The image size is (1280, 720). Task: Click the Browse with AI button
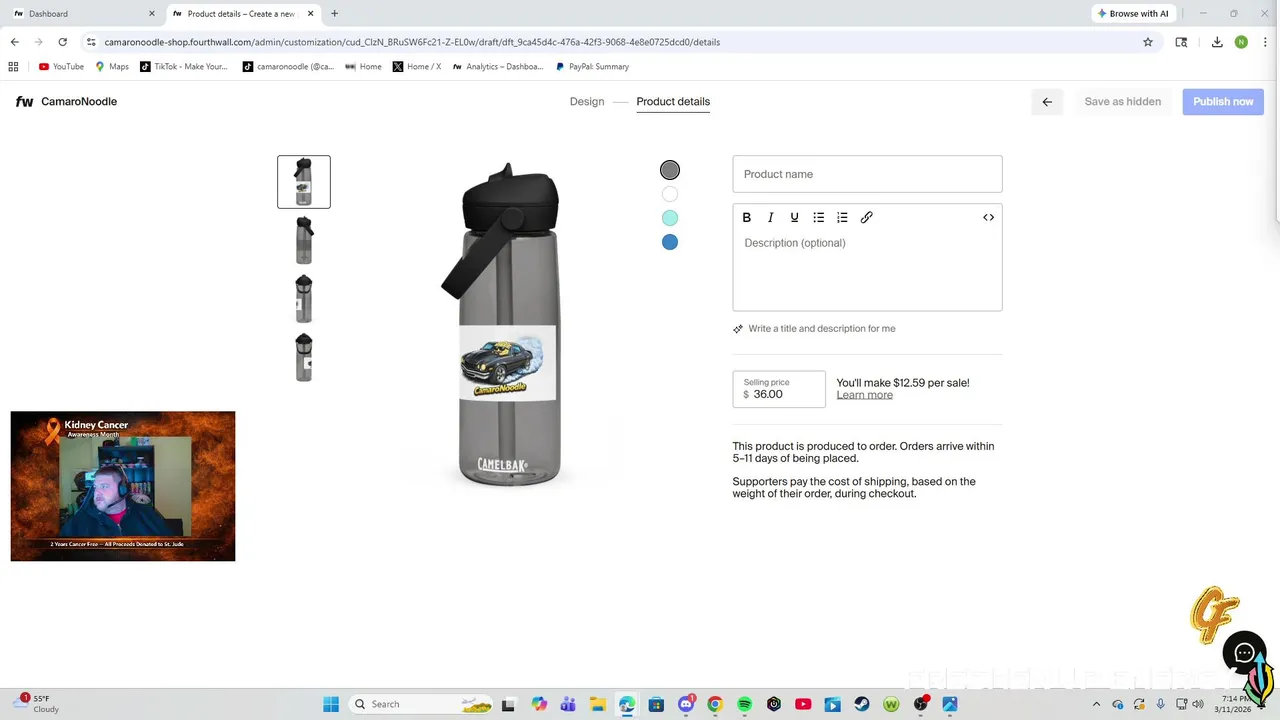1133,14
